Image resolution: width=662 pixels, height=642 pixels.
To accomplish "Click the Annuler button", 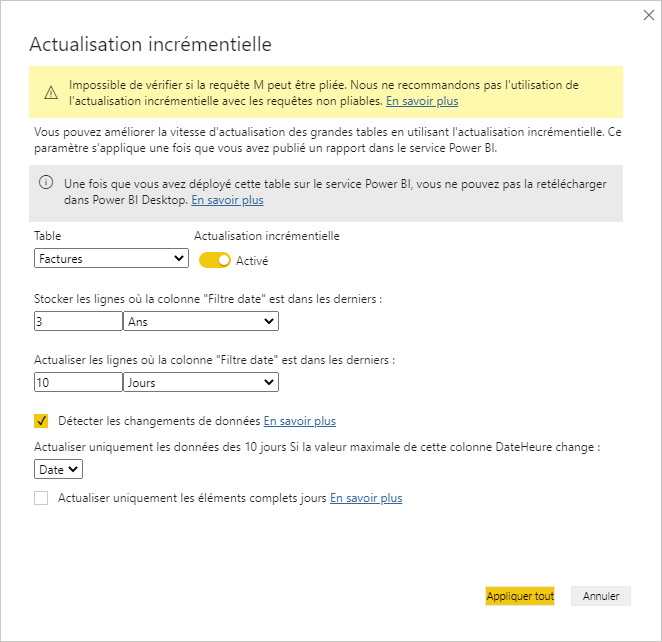I will click(x=601, y=596).
